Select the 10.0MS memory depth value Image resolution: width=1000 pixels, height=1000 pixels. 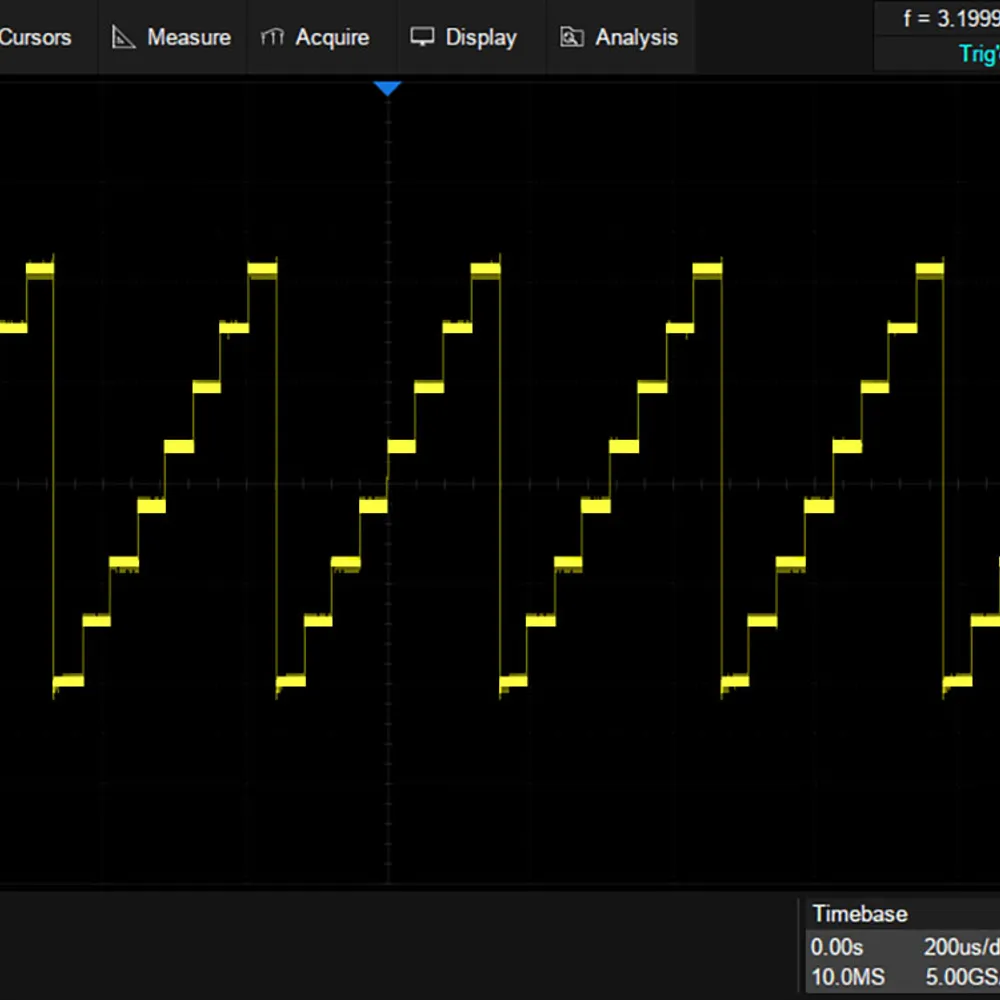pos(845,977)
